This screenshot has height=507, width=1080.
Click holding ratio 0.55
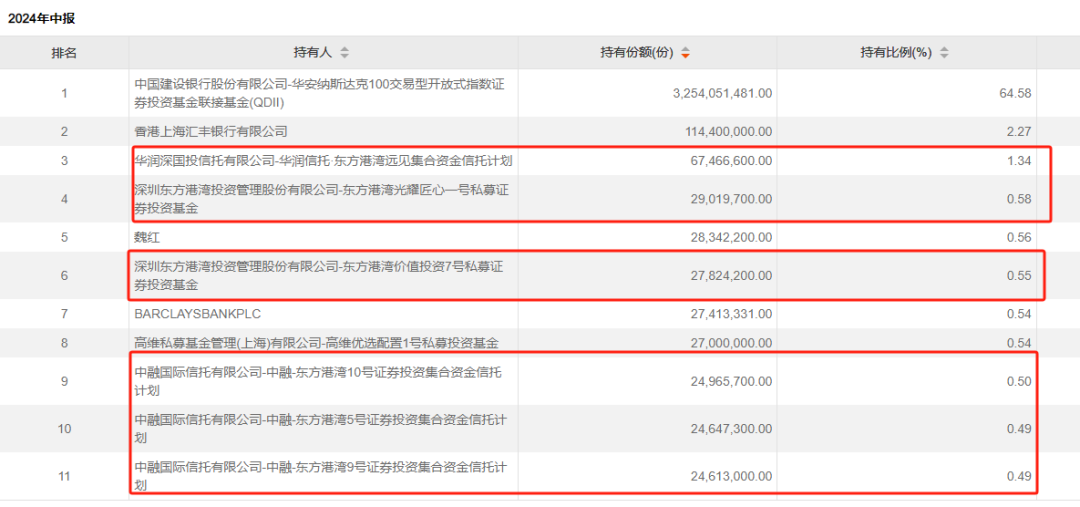pyautogui.click(x=1021, y=276)
